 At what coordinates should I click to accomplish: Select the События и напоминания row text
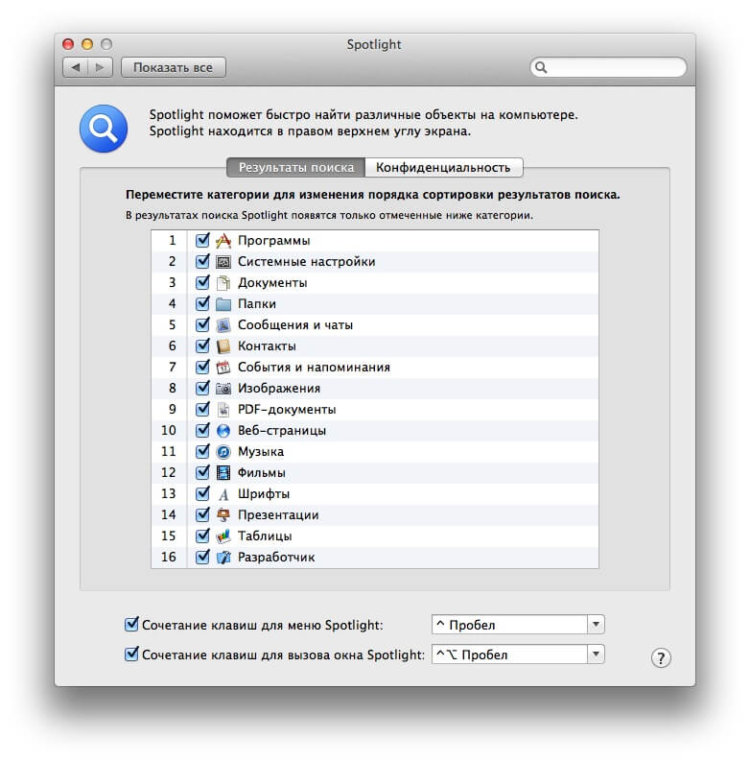pos(314,367)
